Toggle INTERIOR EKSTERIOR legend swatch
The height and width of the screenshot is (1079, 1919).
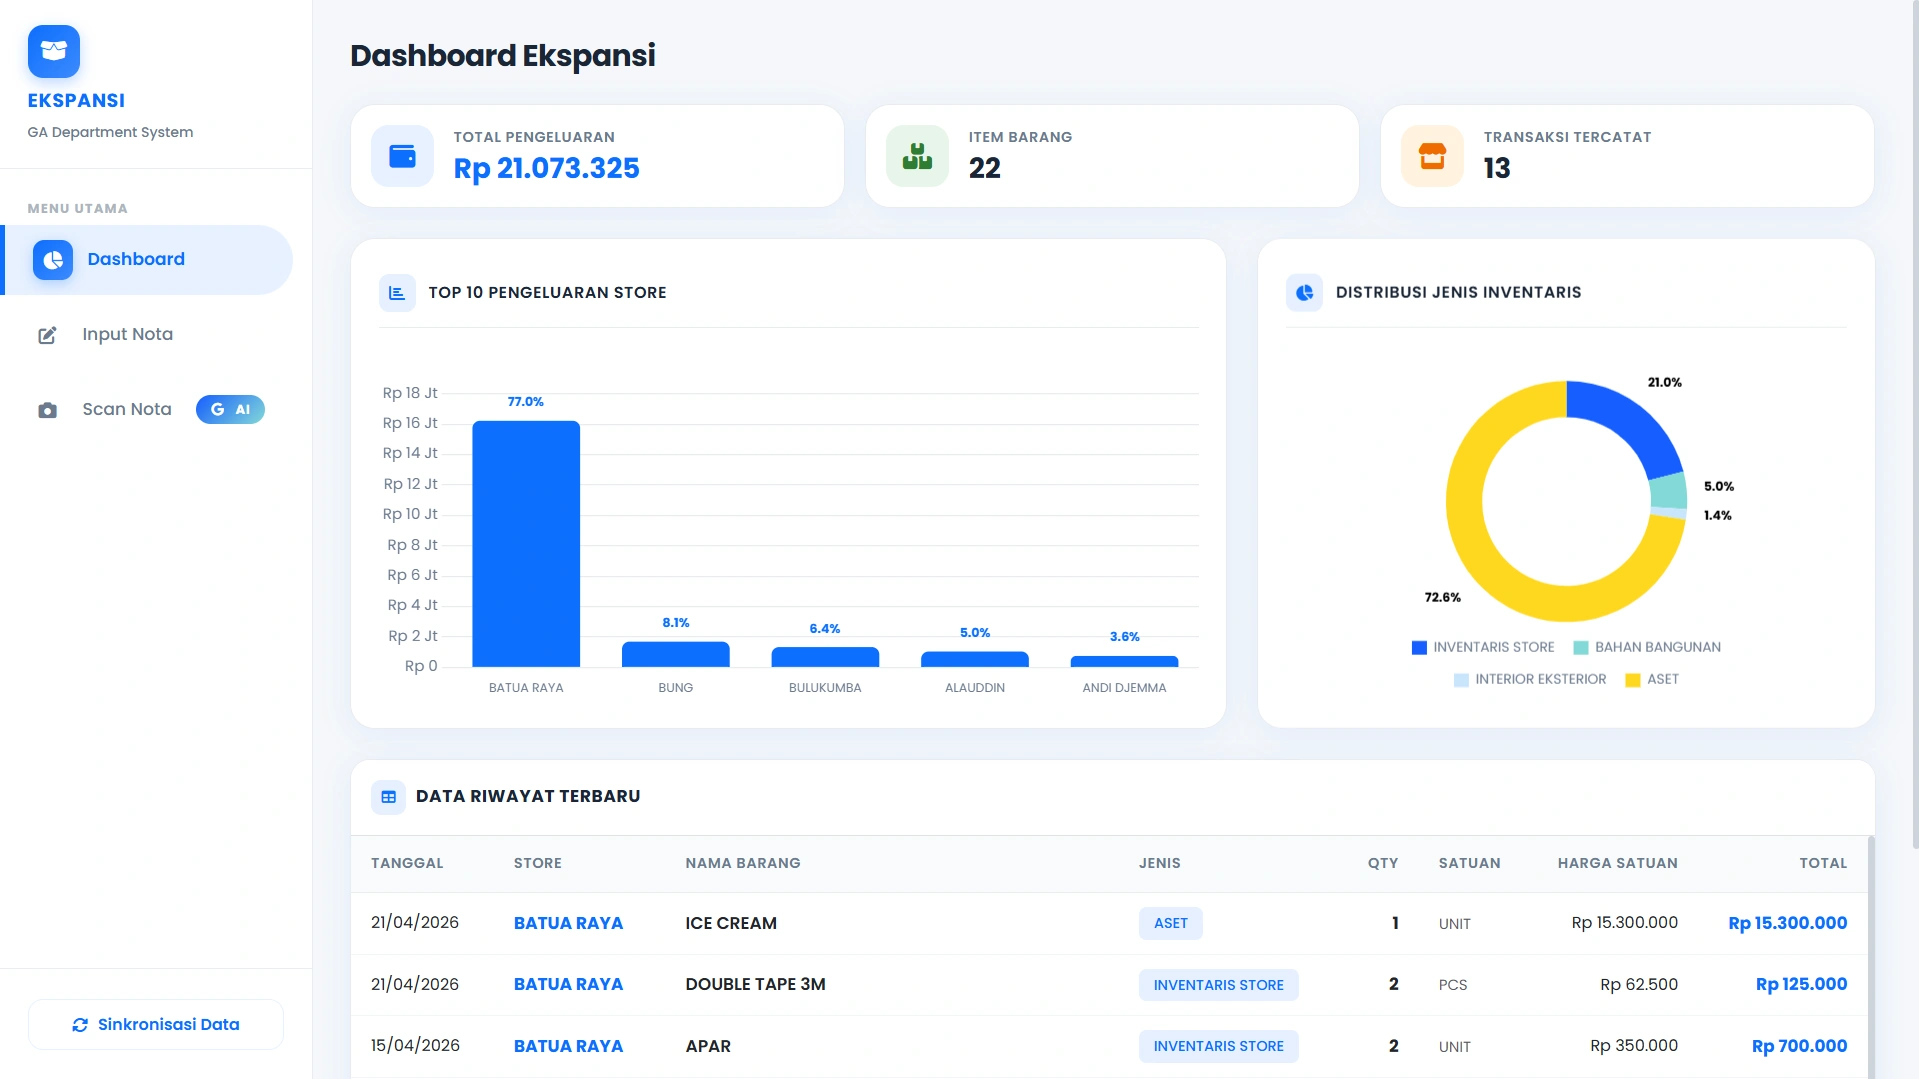pyautogui.click(x=1461, y=680)
